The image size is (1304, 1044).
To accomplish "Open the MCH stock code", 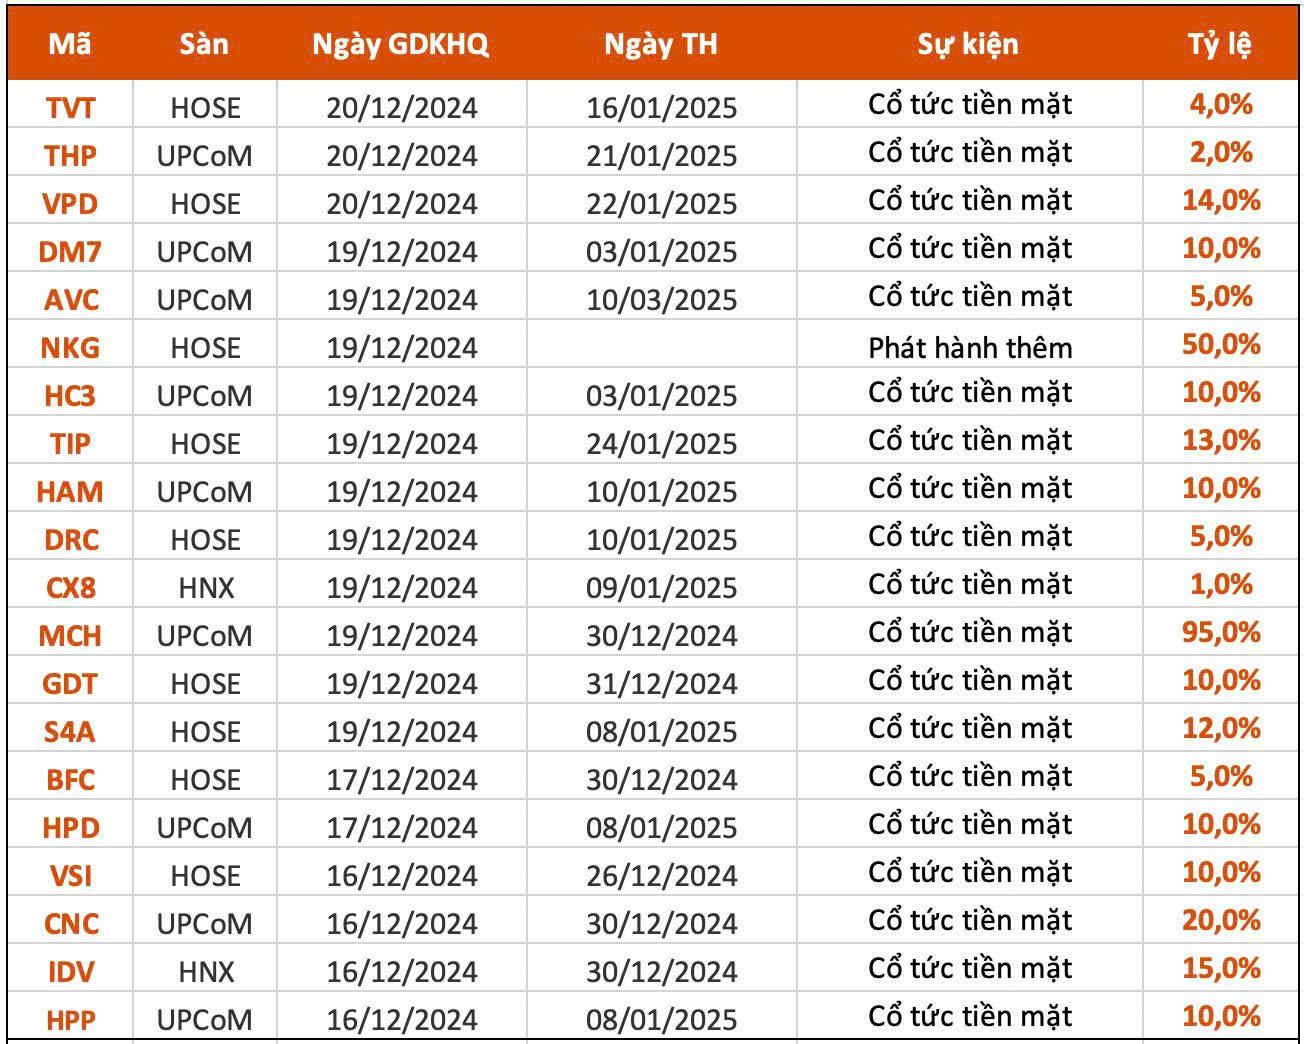I will coord(70,636).
